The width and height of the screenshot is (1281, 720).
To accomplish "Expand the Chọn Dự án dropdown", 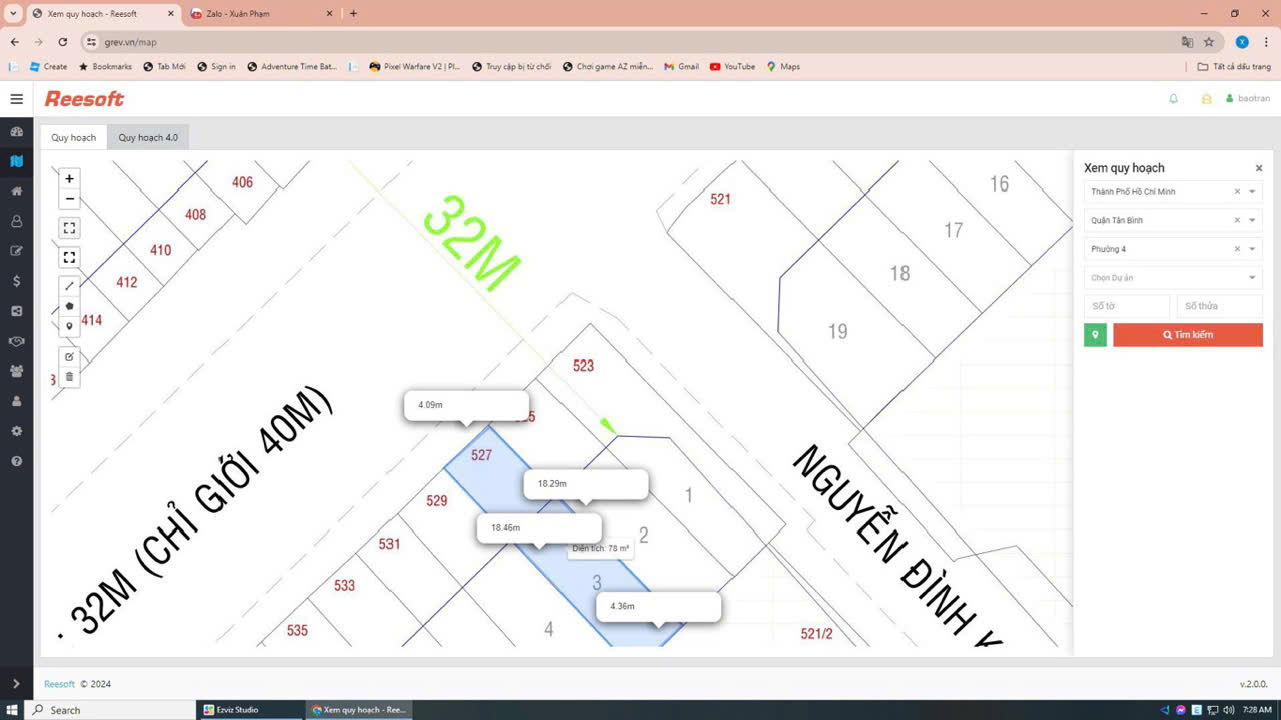I will 1252,278.
